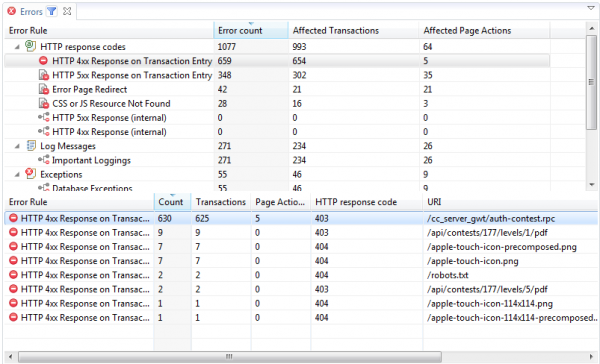Sort by Affected Transactions column header

[354, 31]
